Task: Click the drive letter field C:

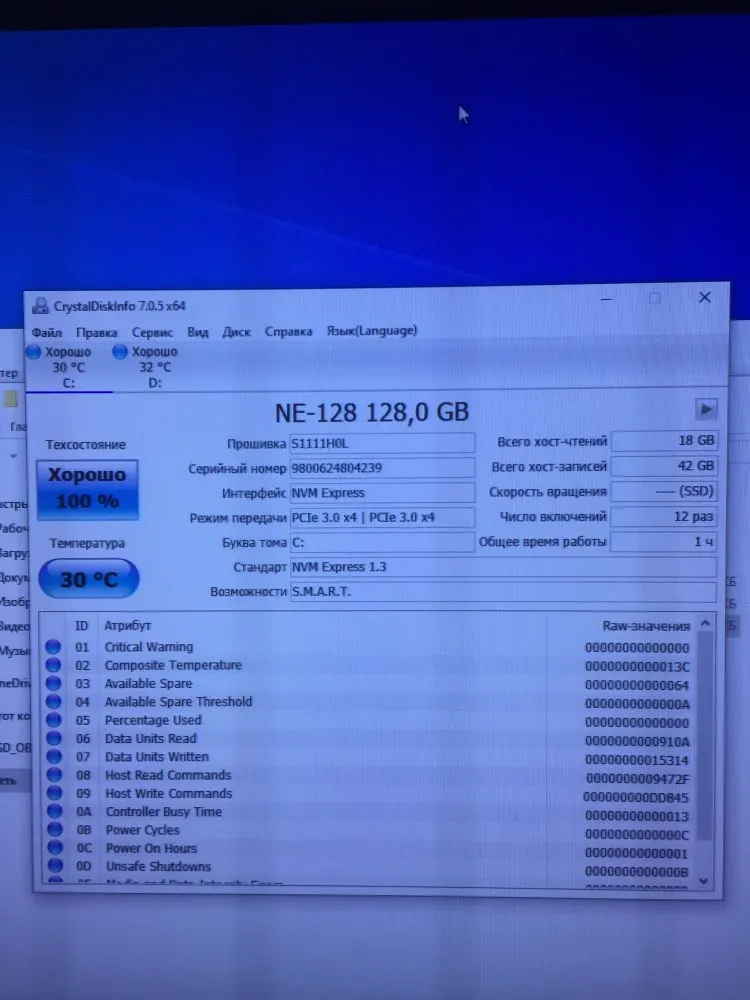Action: tap(382, 542)
